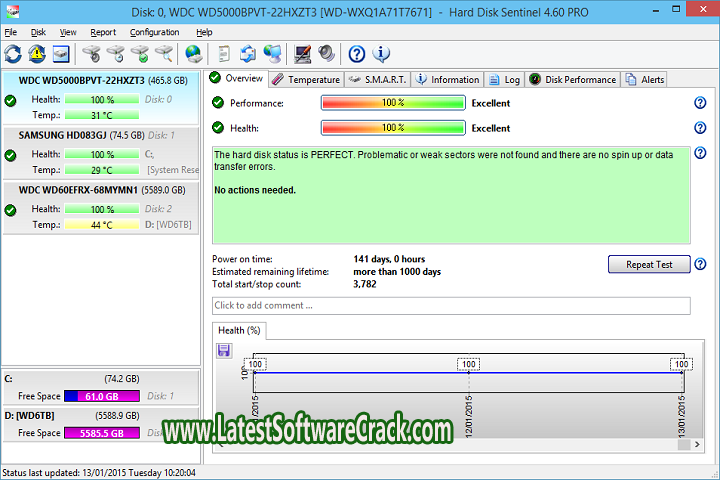Click the computer with pen configuration icon

tap(303, 54)
